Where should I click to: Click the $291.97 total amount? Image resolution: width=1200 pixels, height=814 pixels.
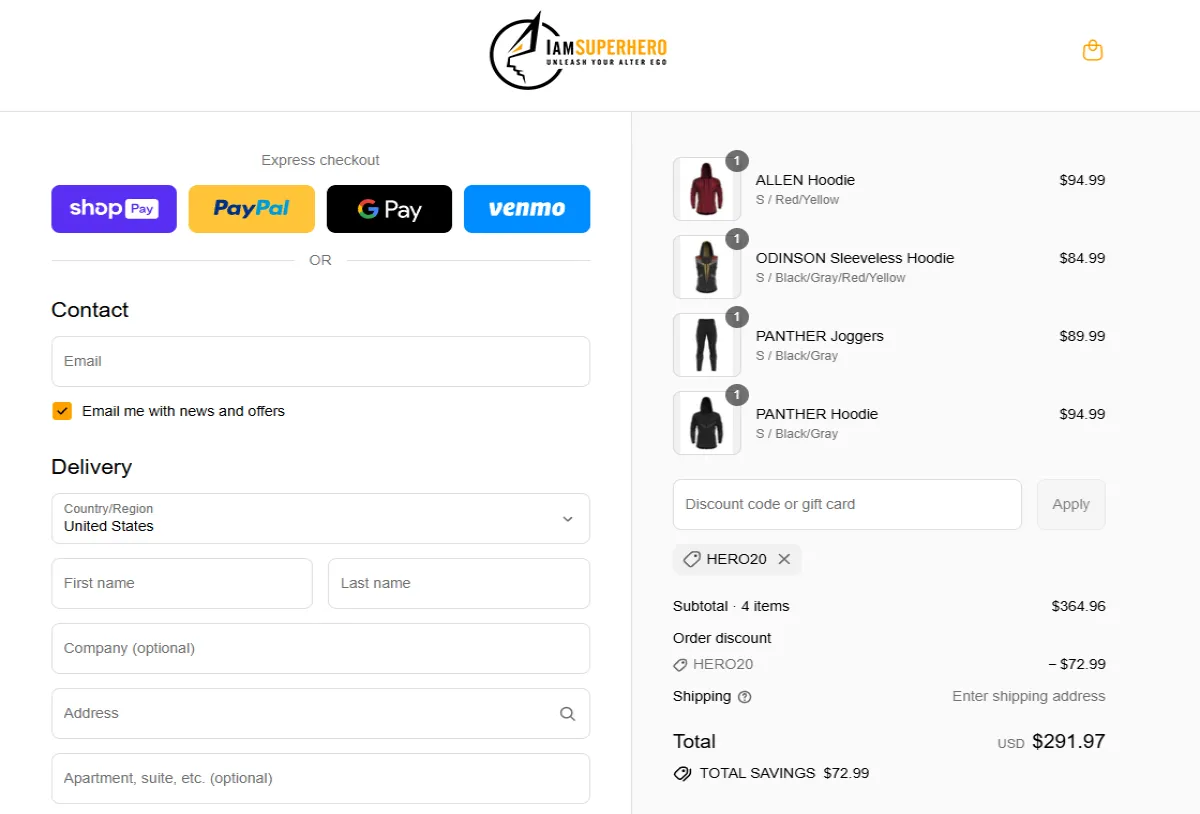tap(1069, 741)
